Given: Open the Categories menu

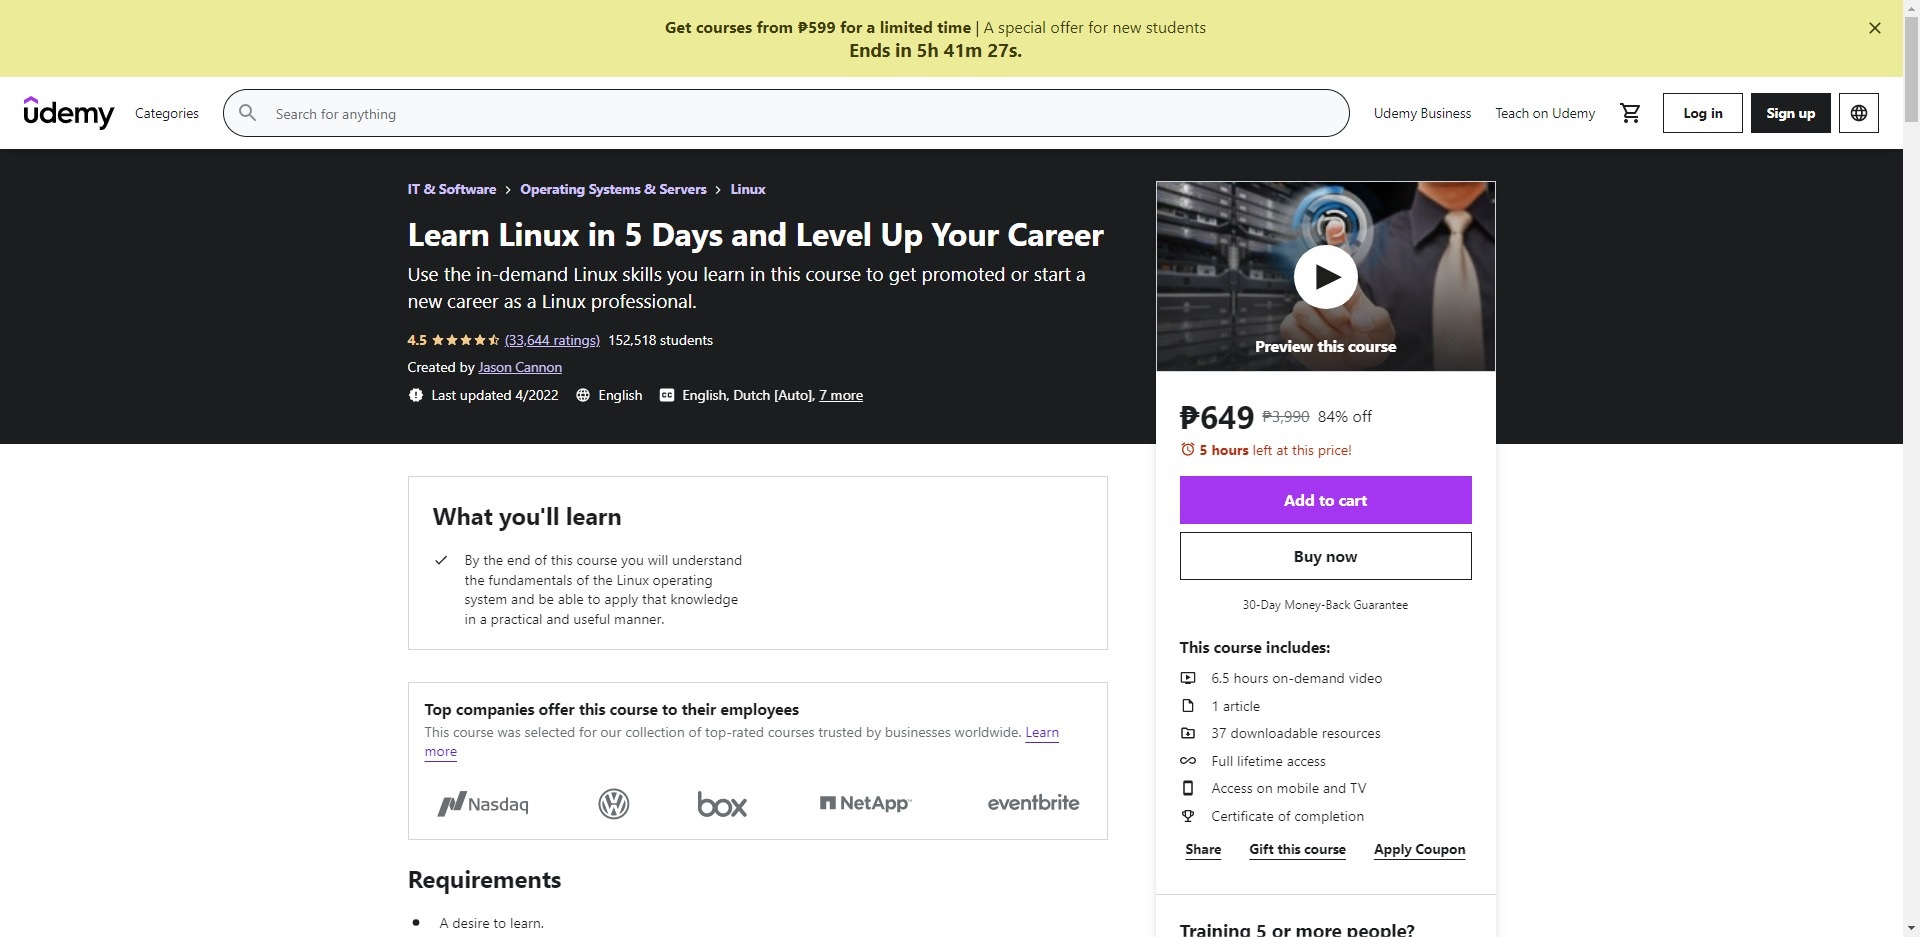Looking at the screenshot, I should pos(167,113).
